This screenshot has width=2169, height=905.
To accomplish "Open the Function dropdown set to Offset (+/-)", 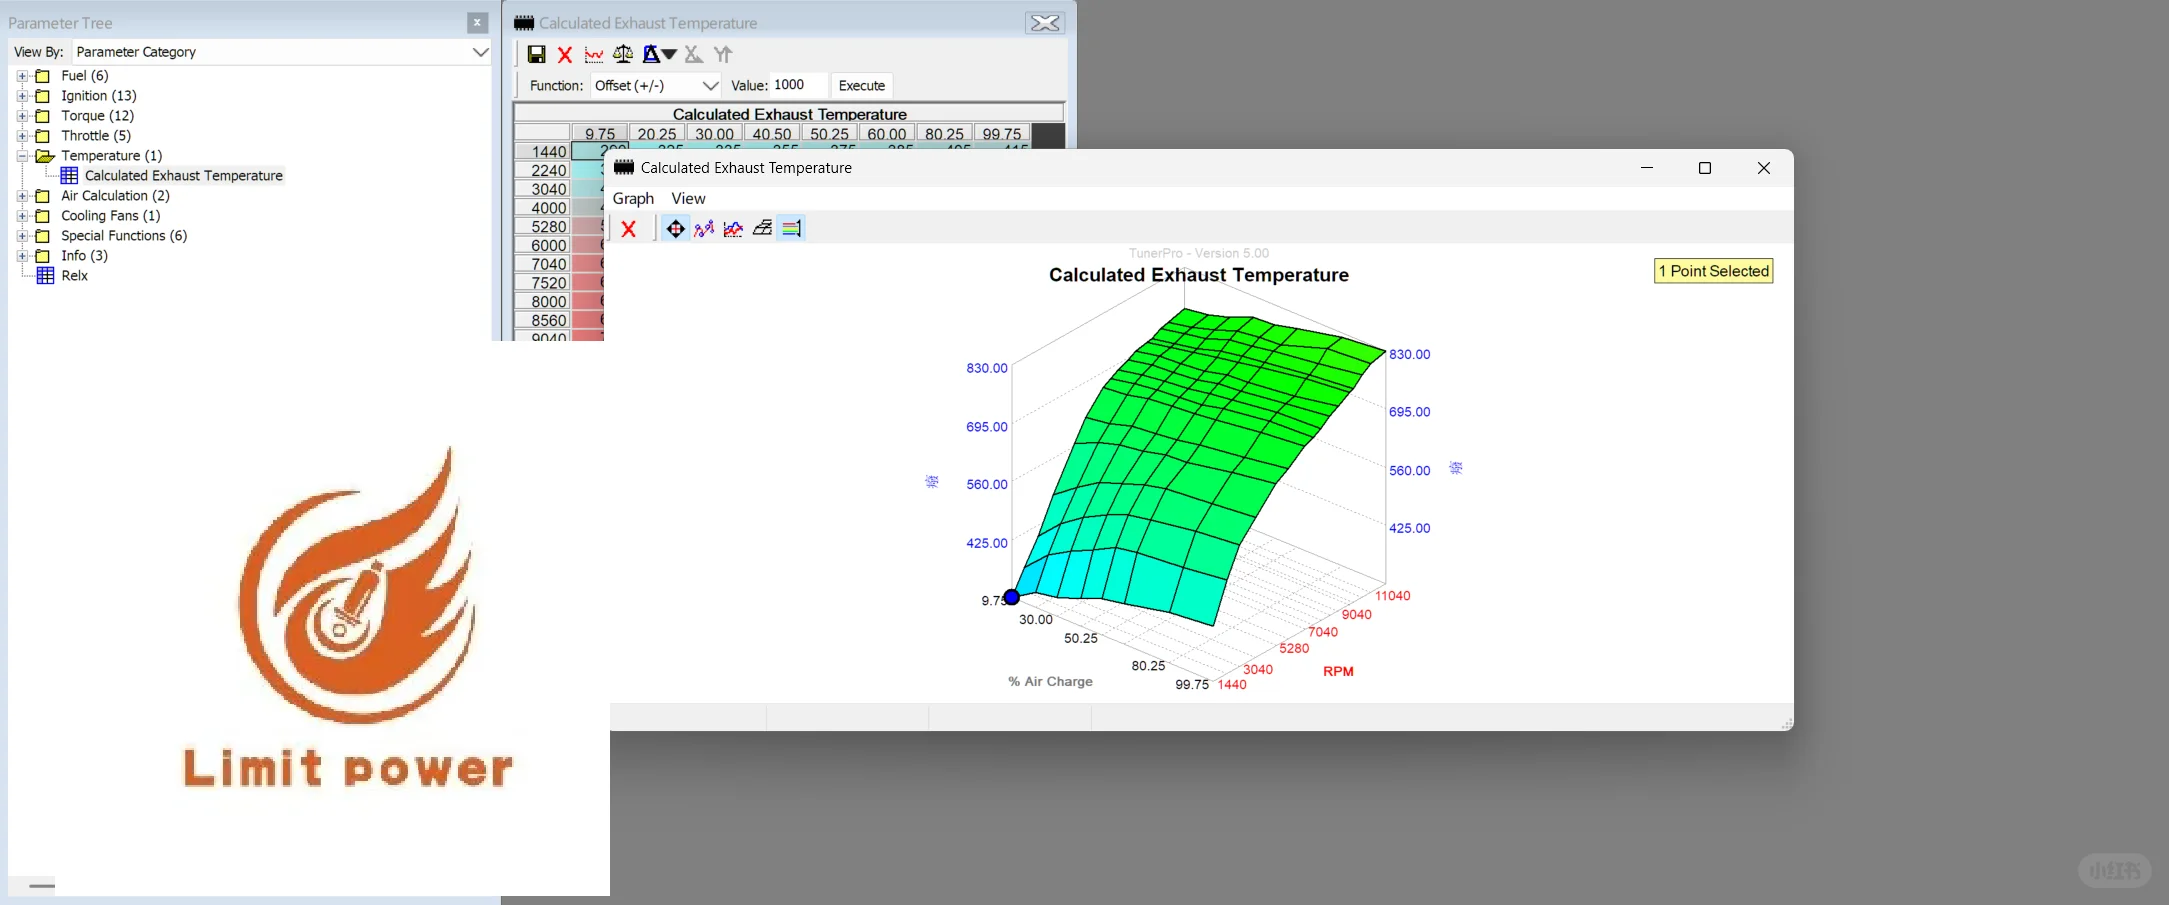I will pos(656,85).
